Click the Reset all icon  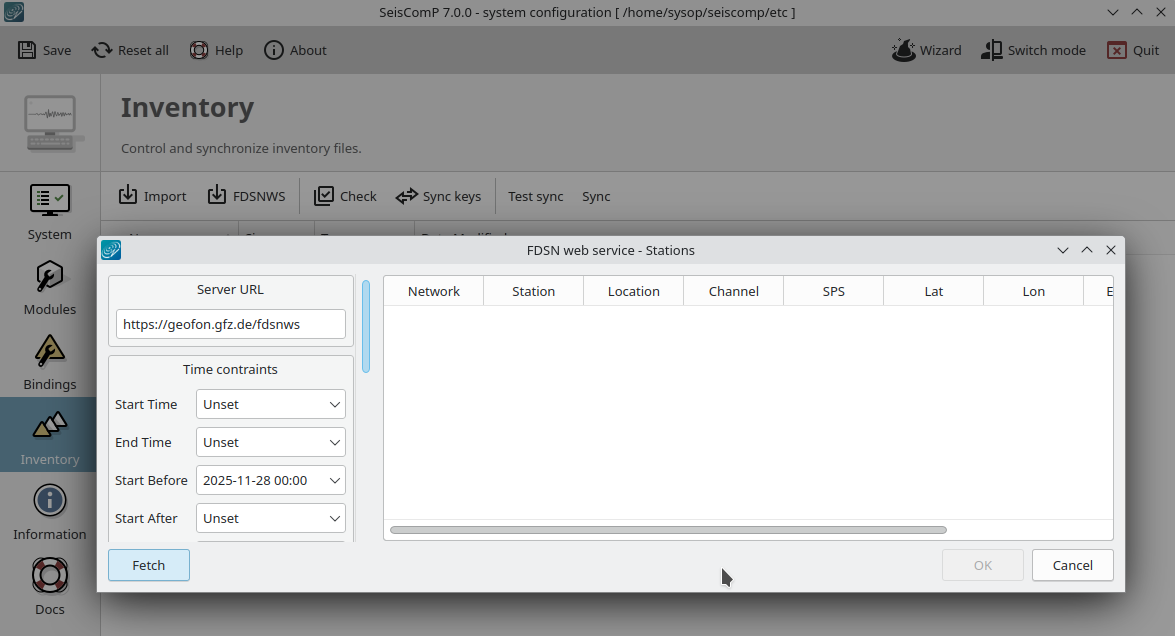102,50
